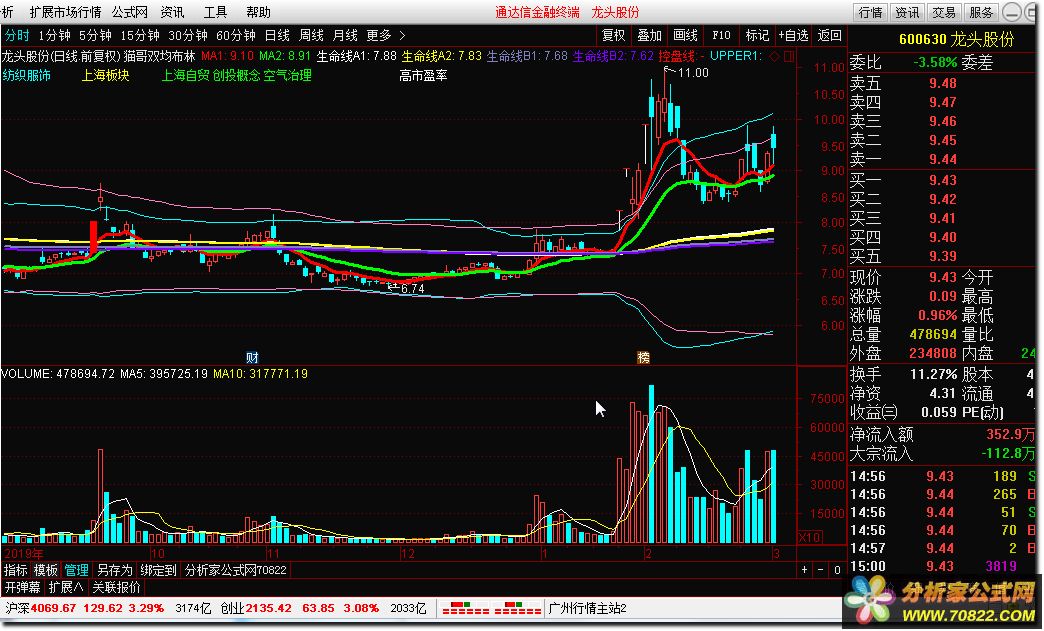This screenshot has height=631, width=1044.
Task: Click the X10 scale label on volume axis
Action: pyautogui.click(x=809, y=536)
